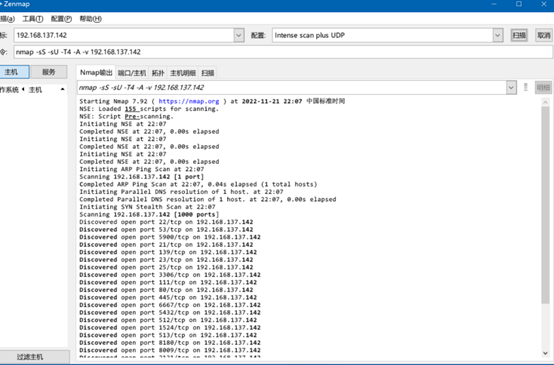
Task: Click the line 'Discovered open port 3306/tcp'
Action: (170, 275)
